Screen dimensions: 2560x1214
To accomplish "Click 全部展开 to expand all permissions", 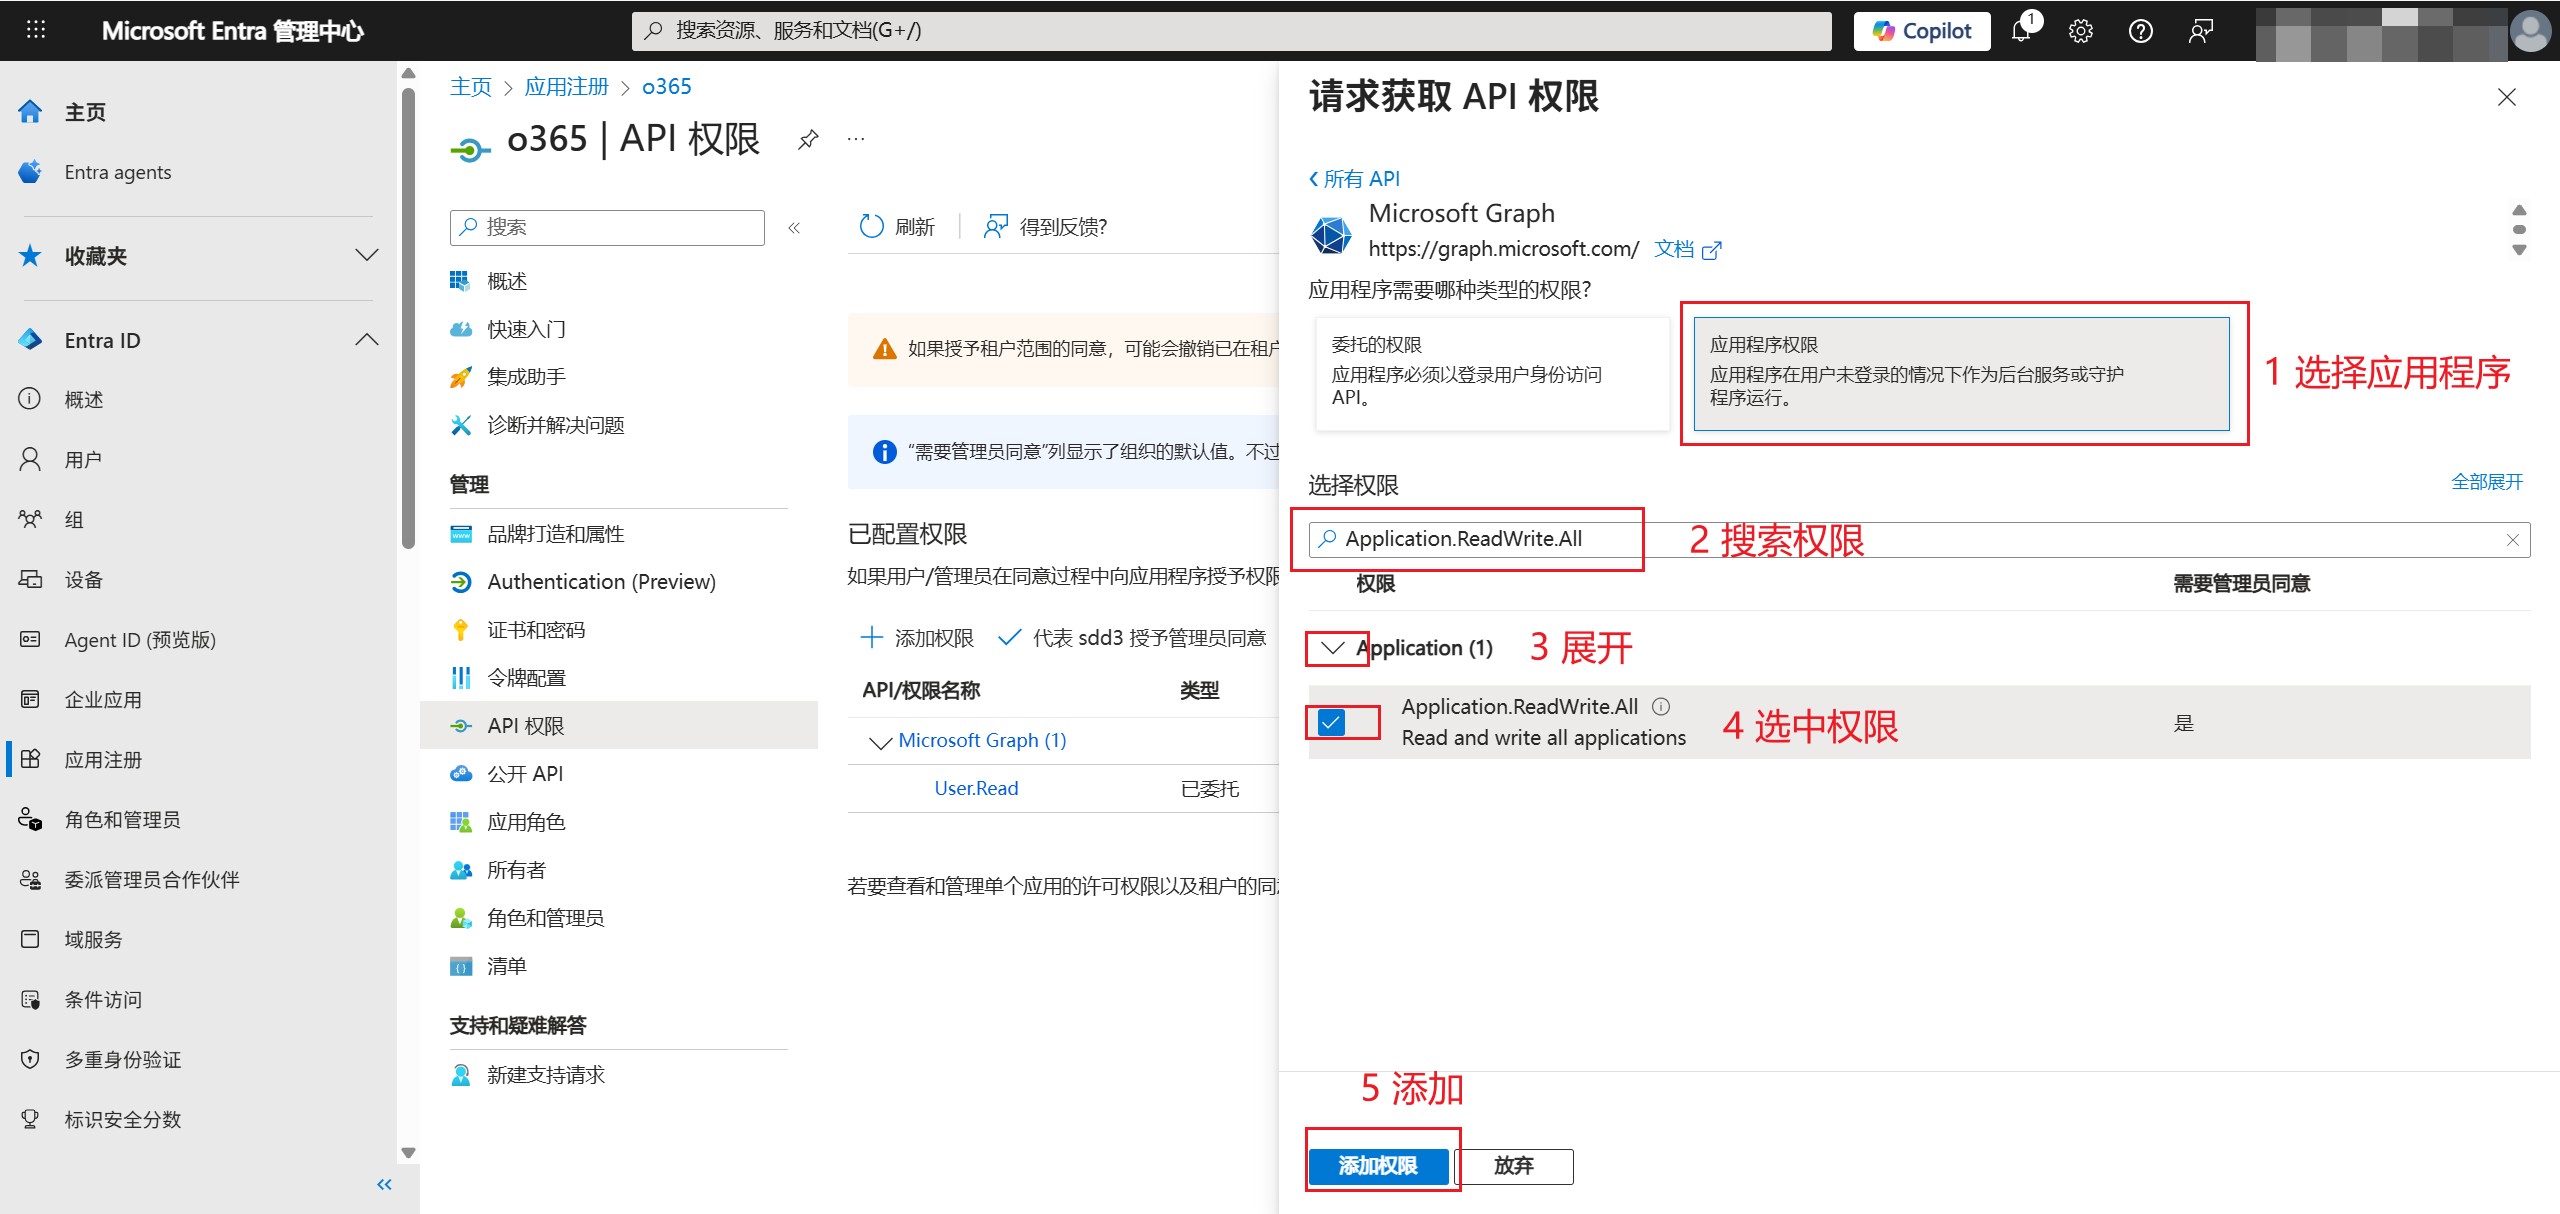I will pos(2487,482).
